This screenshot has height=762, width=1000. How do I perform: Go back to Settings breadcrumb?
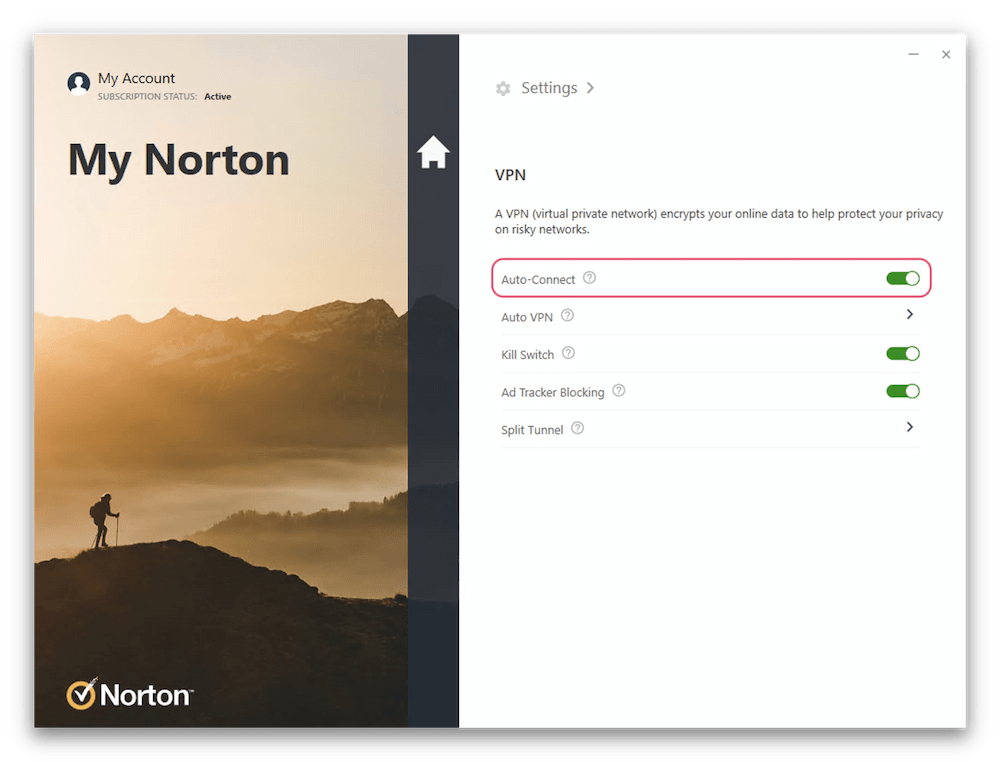pos(549,88)
